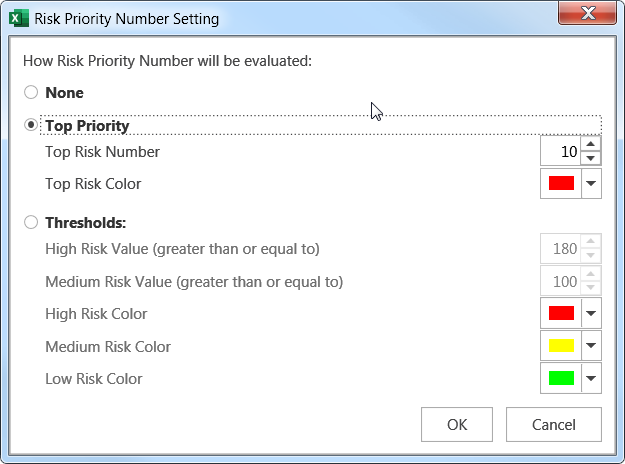Select the None radio button
Viewport: 625px width, 464px height.
coord(31,93)
